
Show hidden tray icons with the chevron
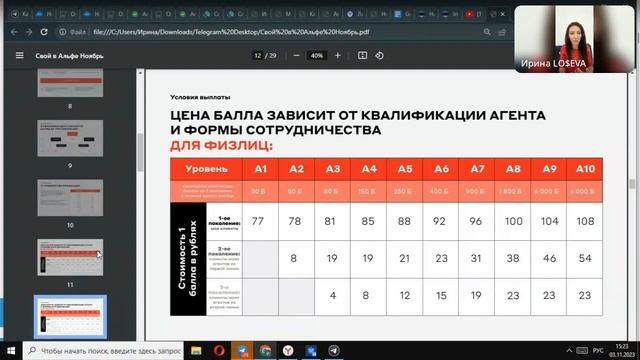(x=569, y=351)
